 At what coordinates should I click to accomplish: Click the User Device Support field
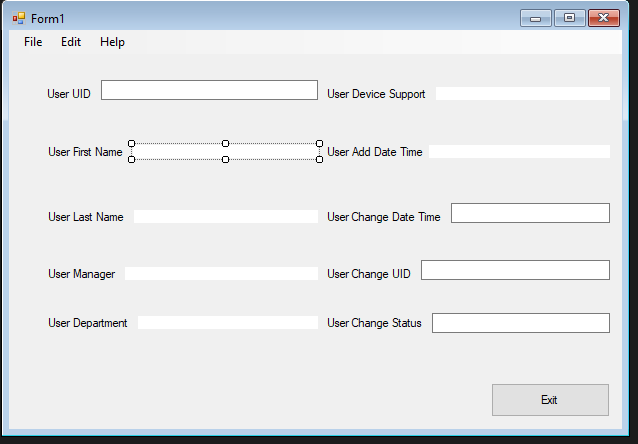[523, 93]
